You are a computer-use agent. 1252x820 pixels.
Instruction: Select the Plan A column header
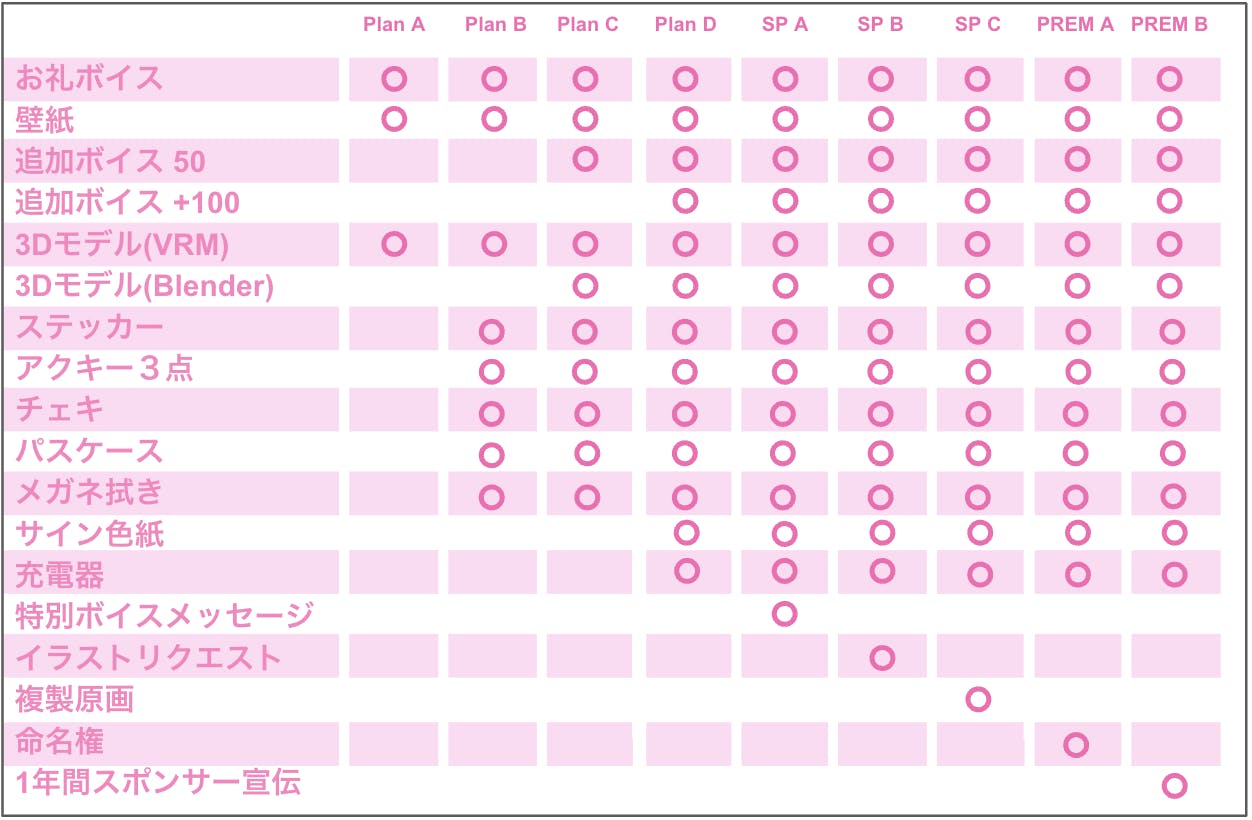394,25
